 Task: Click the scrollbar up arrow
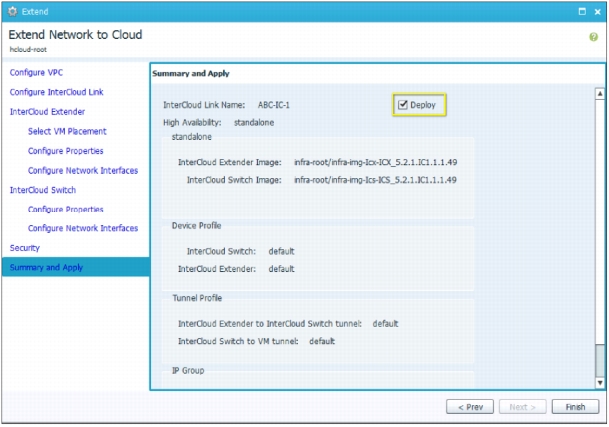(600, 94)
